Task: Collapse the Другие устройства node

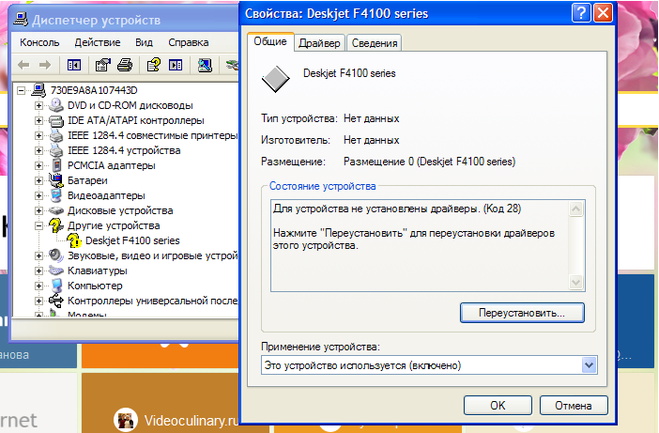Action: click(x=39, y=226)
